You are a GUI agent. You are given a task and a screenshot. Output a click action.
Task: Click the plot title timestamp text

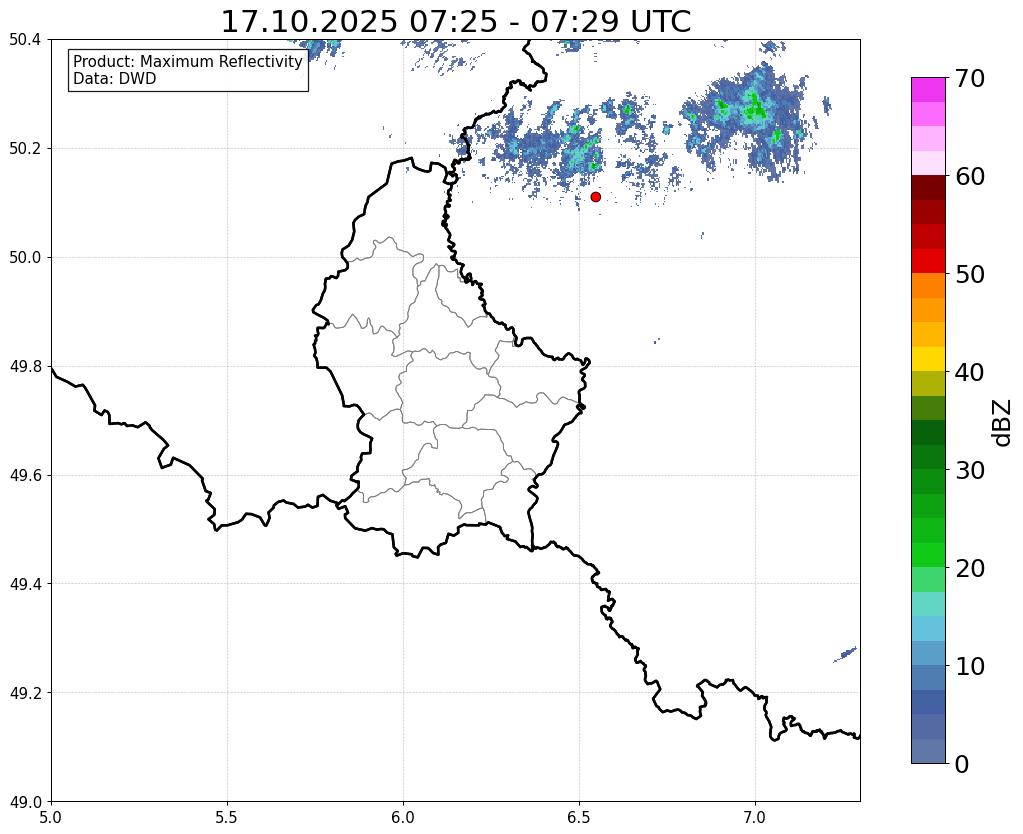pyautogui.click(x=456, y=22)
